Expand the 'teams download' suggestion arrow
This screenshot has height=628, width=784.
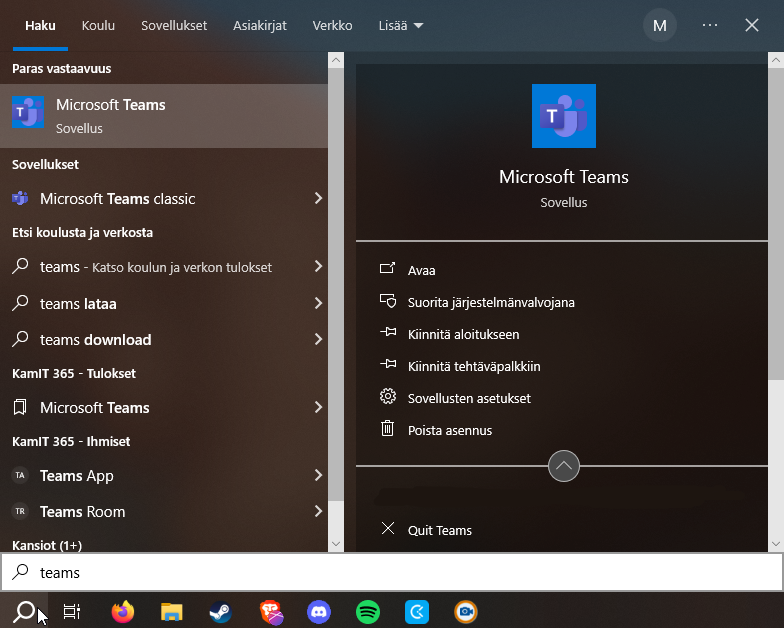tap(318, 340)
